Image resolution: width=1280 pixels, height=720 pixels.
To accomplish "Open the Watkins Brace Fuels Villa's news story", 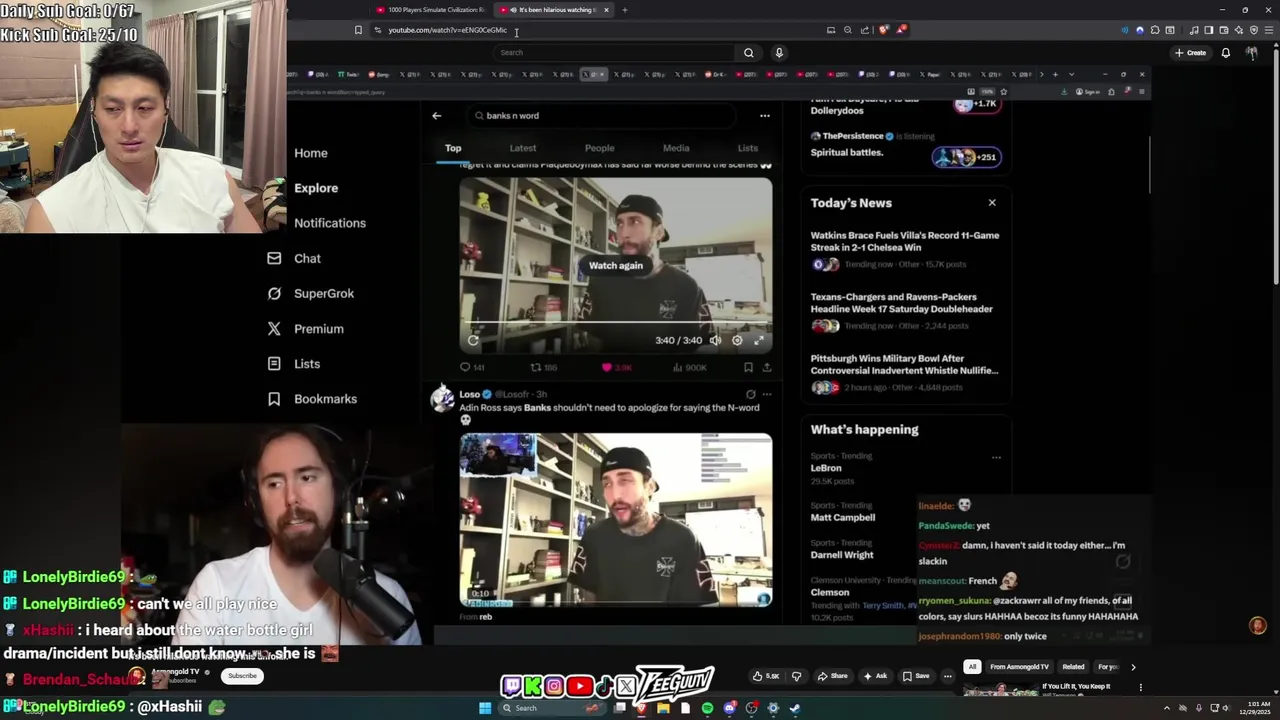I will tap(905, 242).
